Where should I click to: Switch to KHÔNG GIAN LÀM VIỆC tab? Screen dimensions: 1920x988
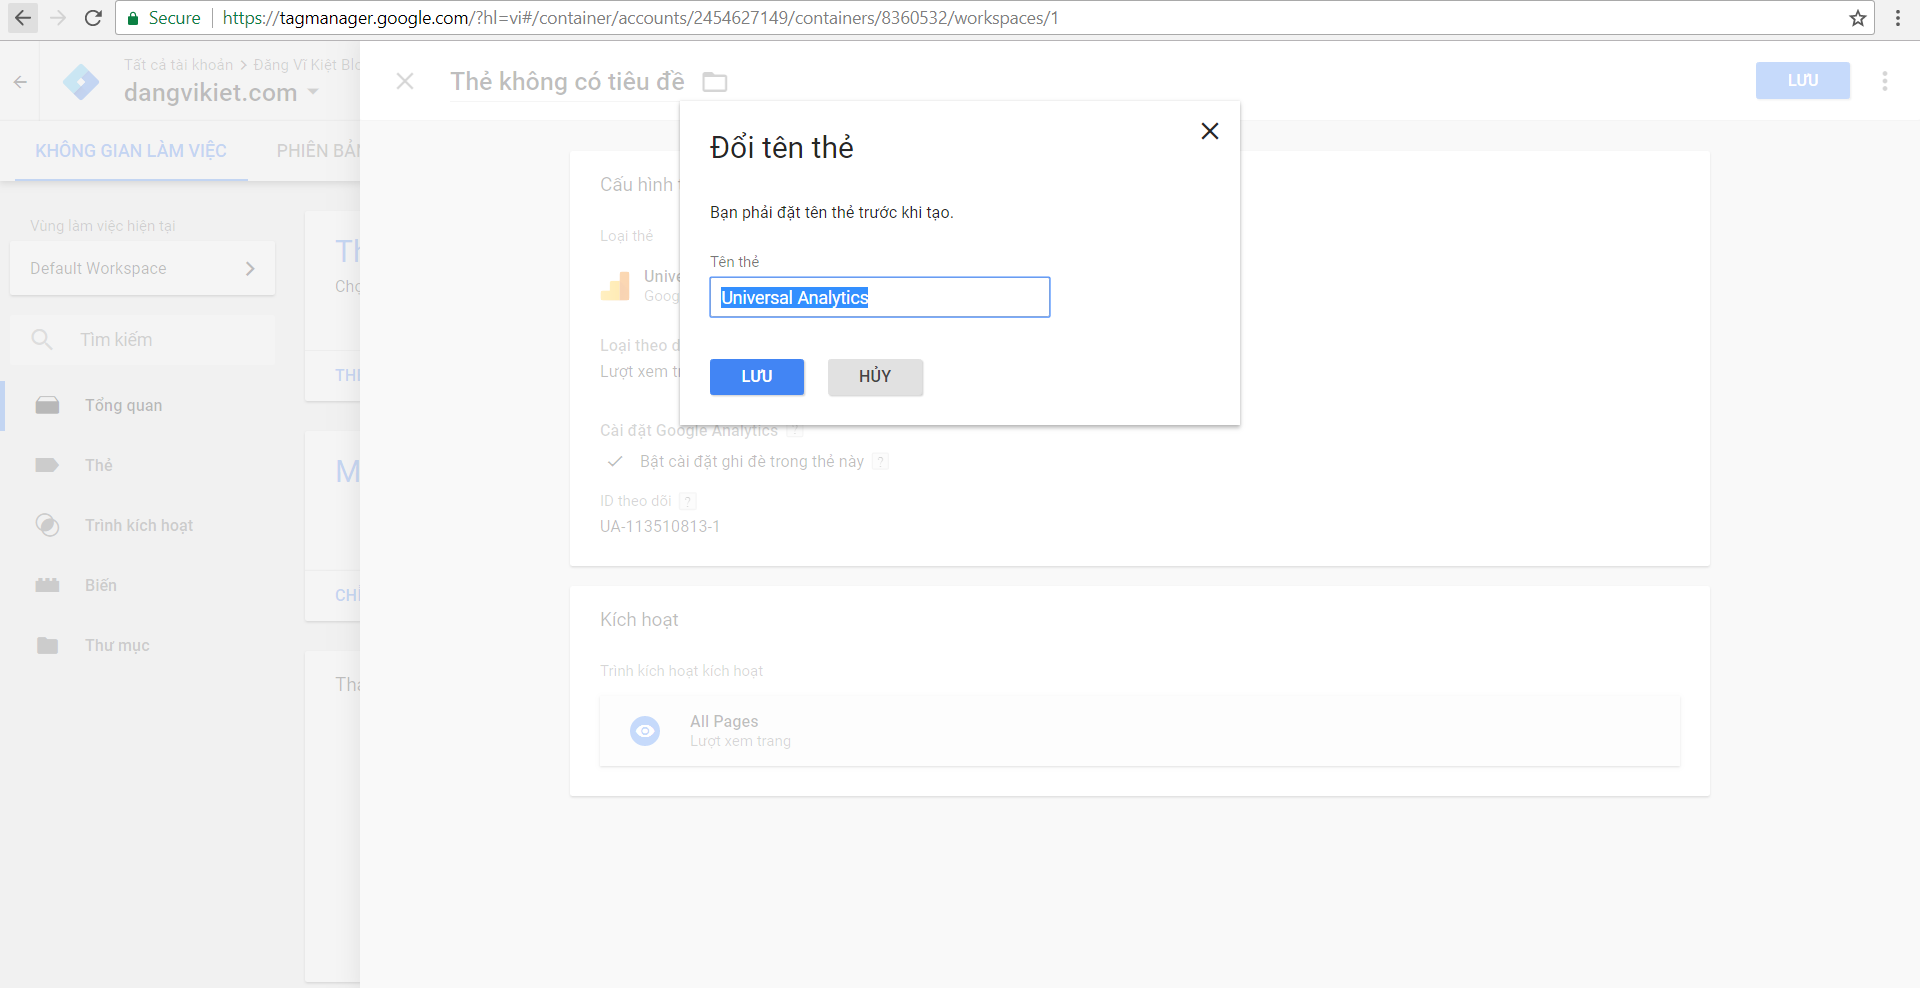[x=131, y=151]
